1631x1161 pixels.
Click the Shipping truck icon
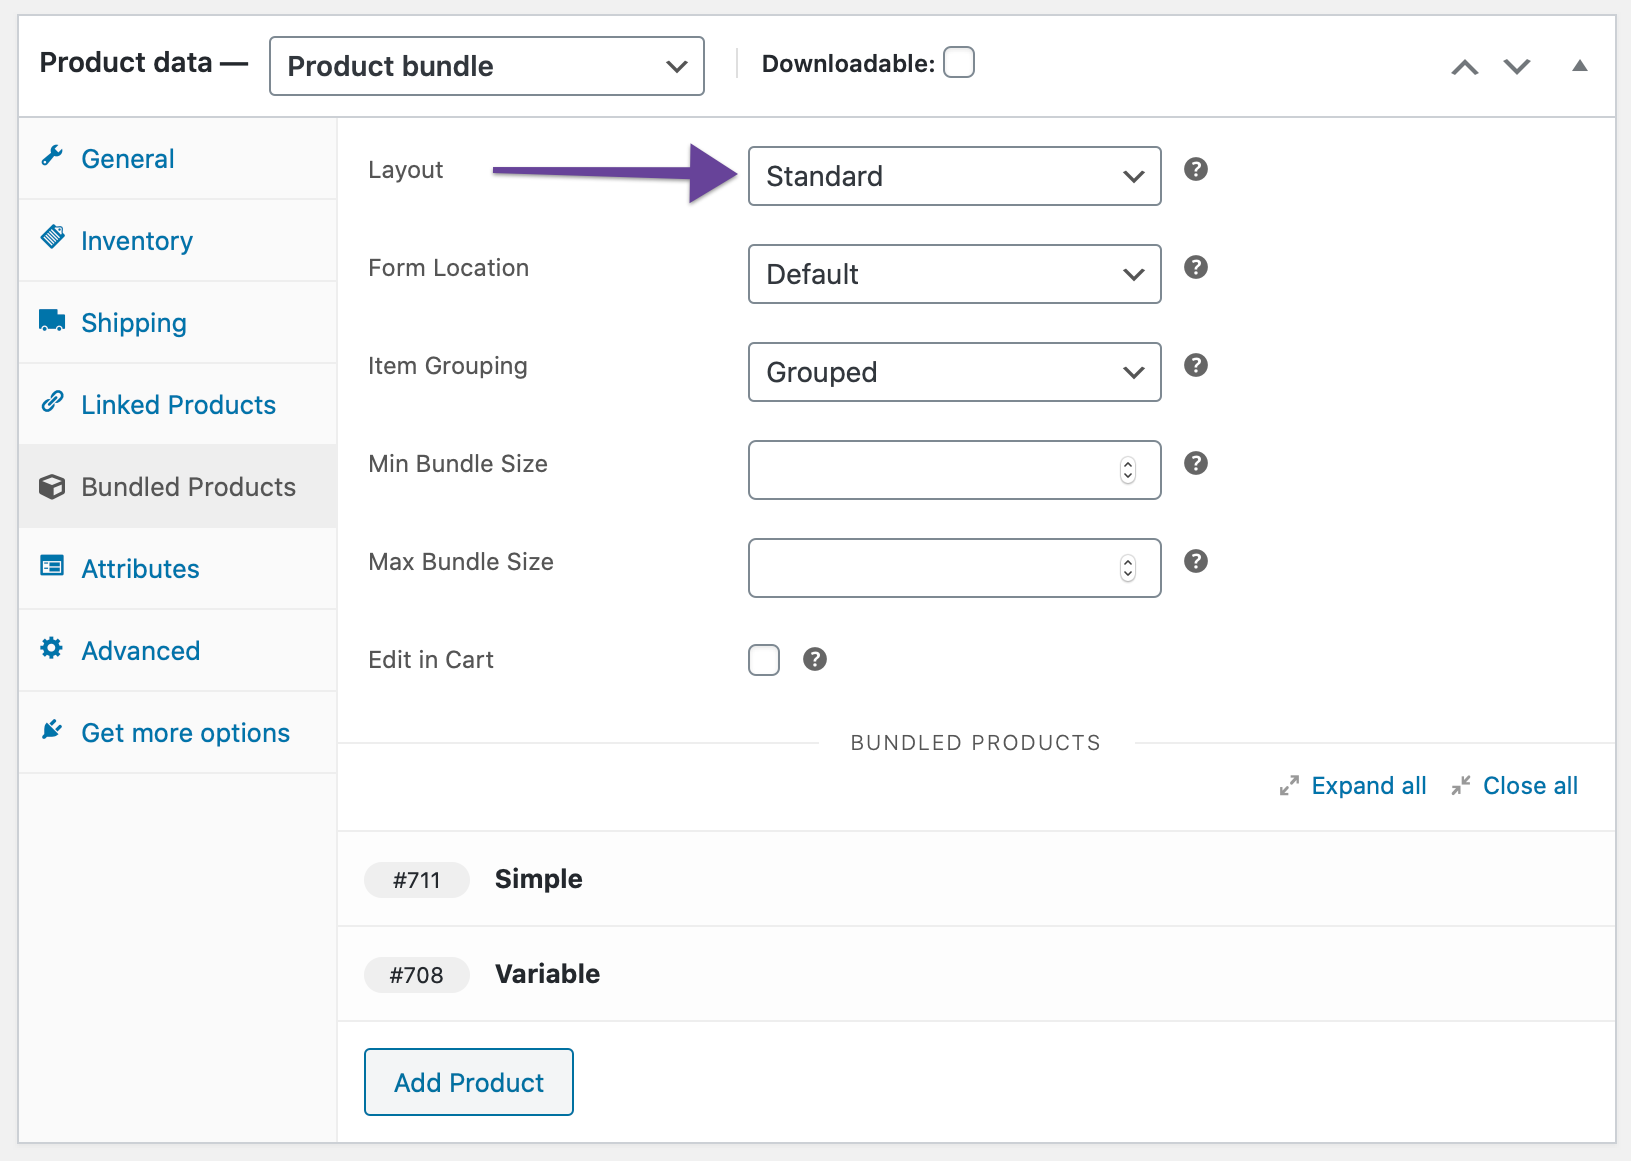click(52, 320)
